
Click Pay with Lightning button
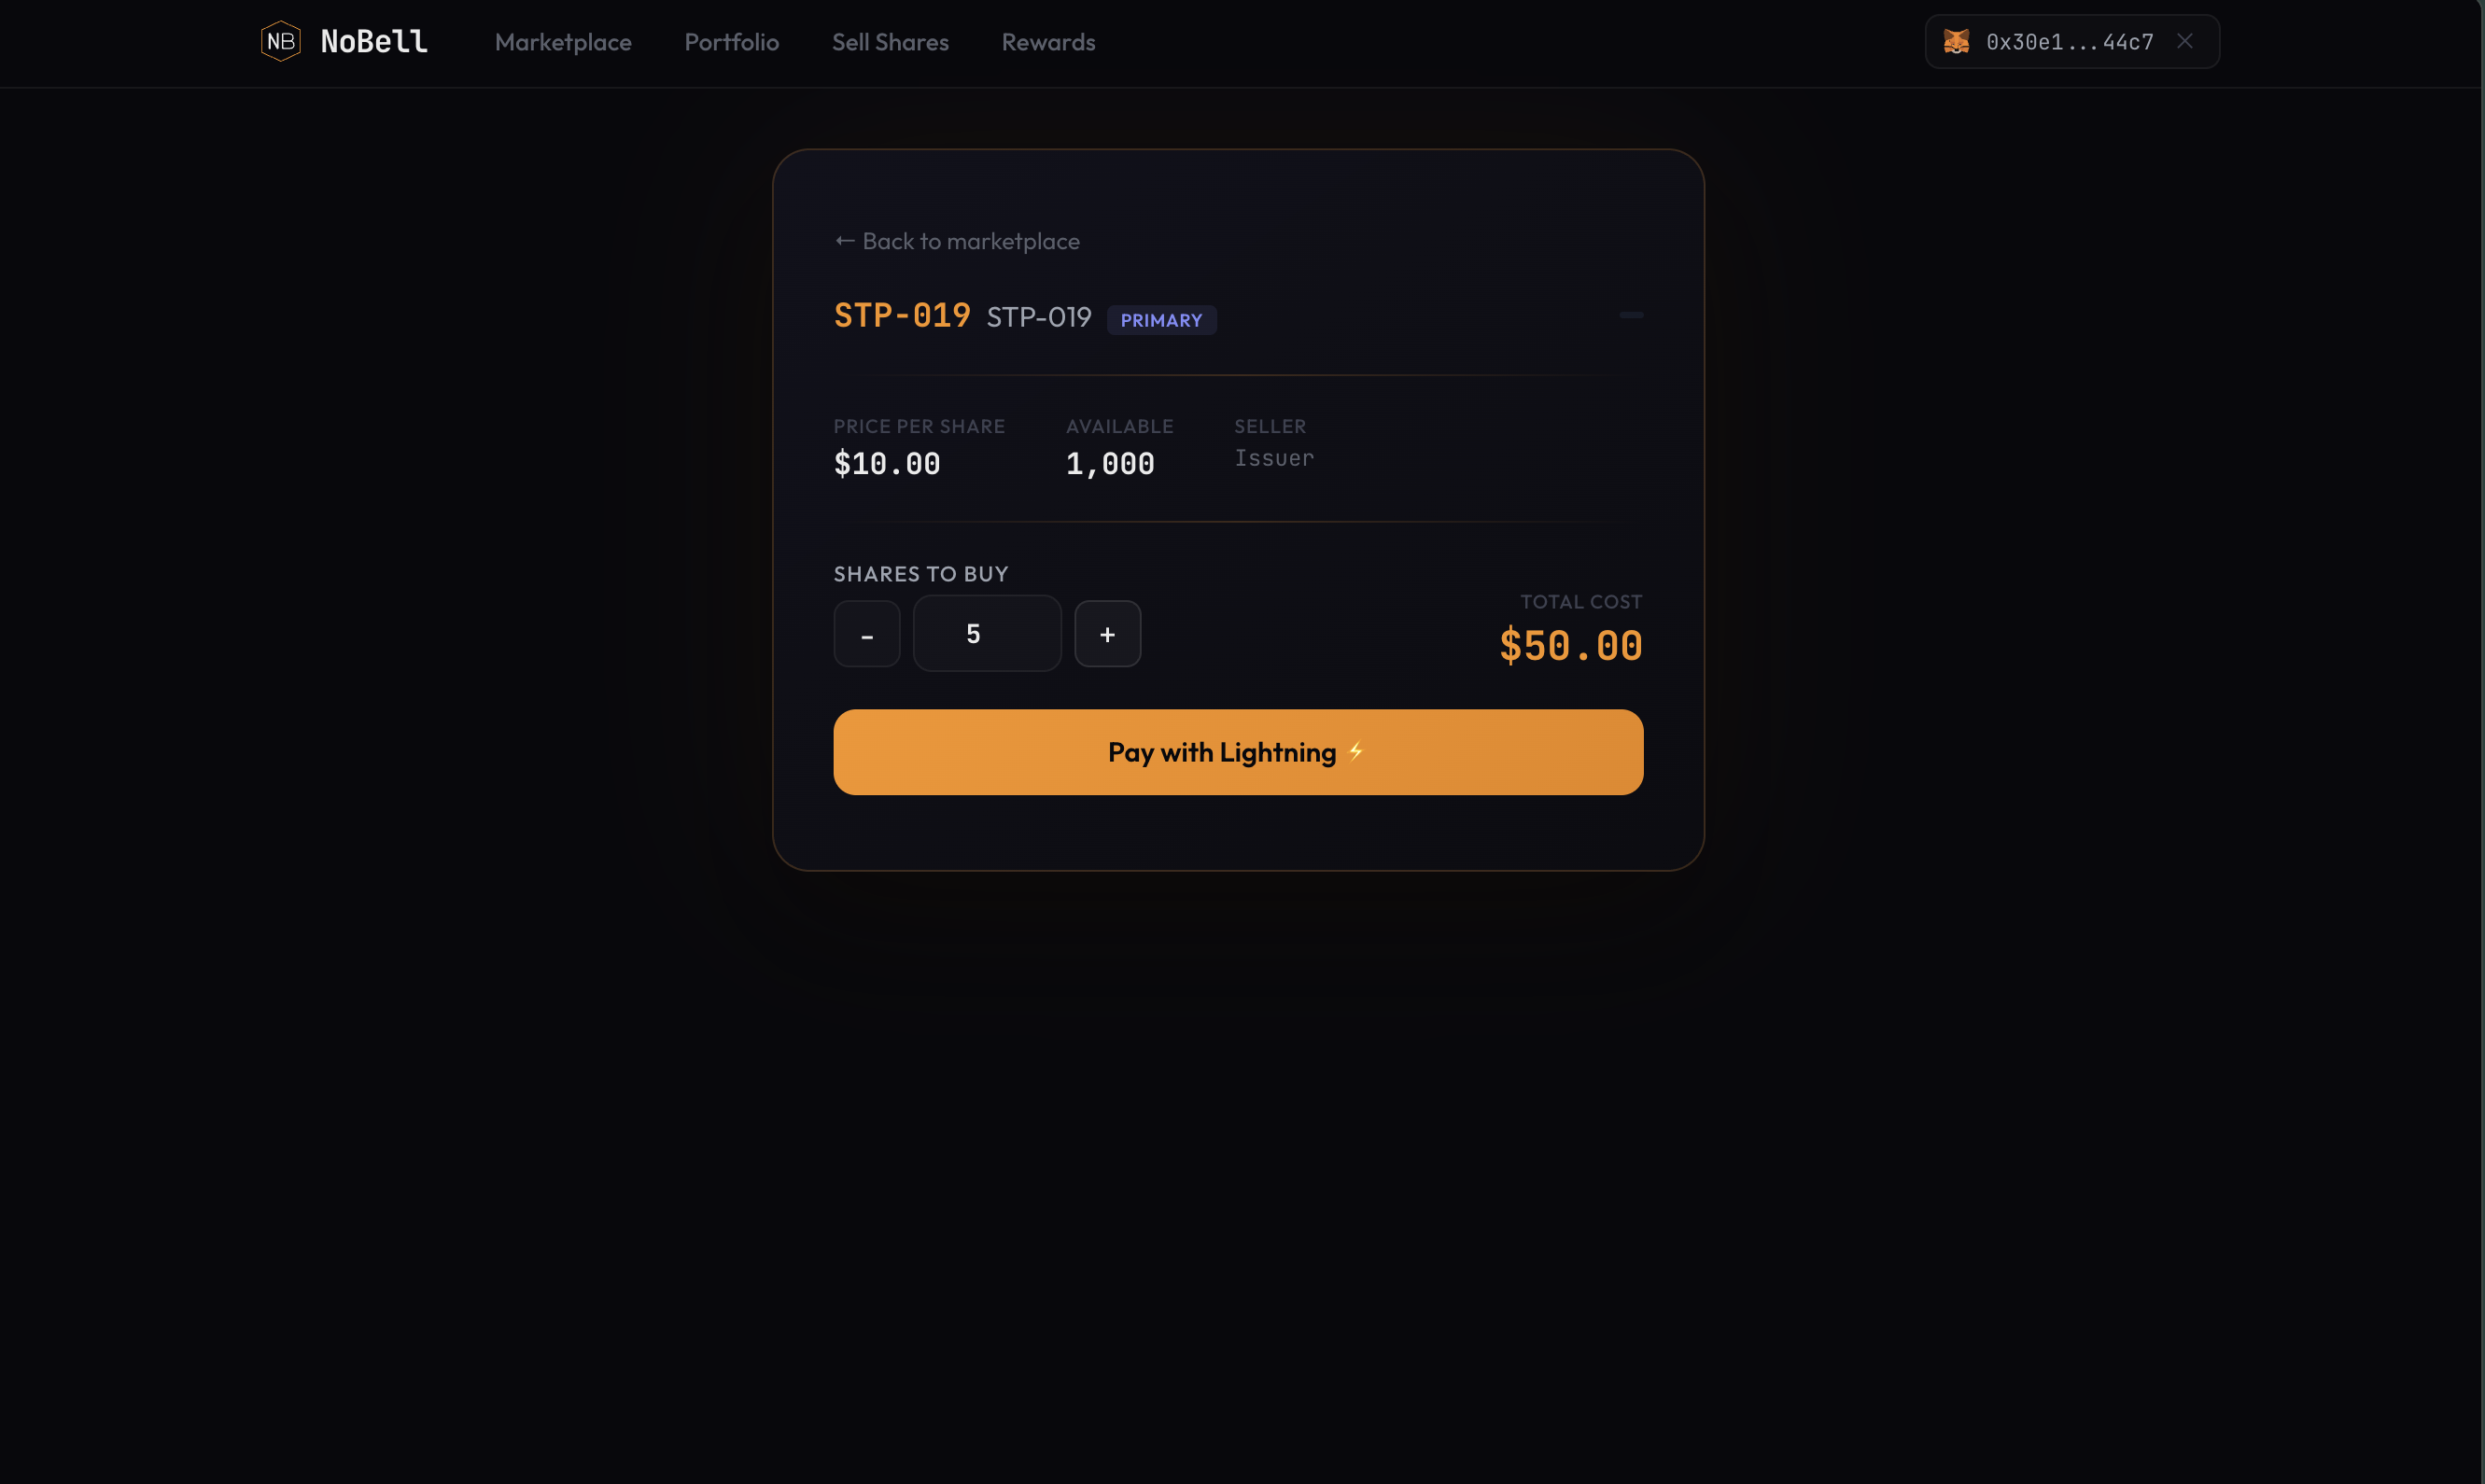[x=1238, y=752]
